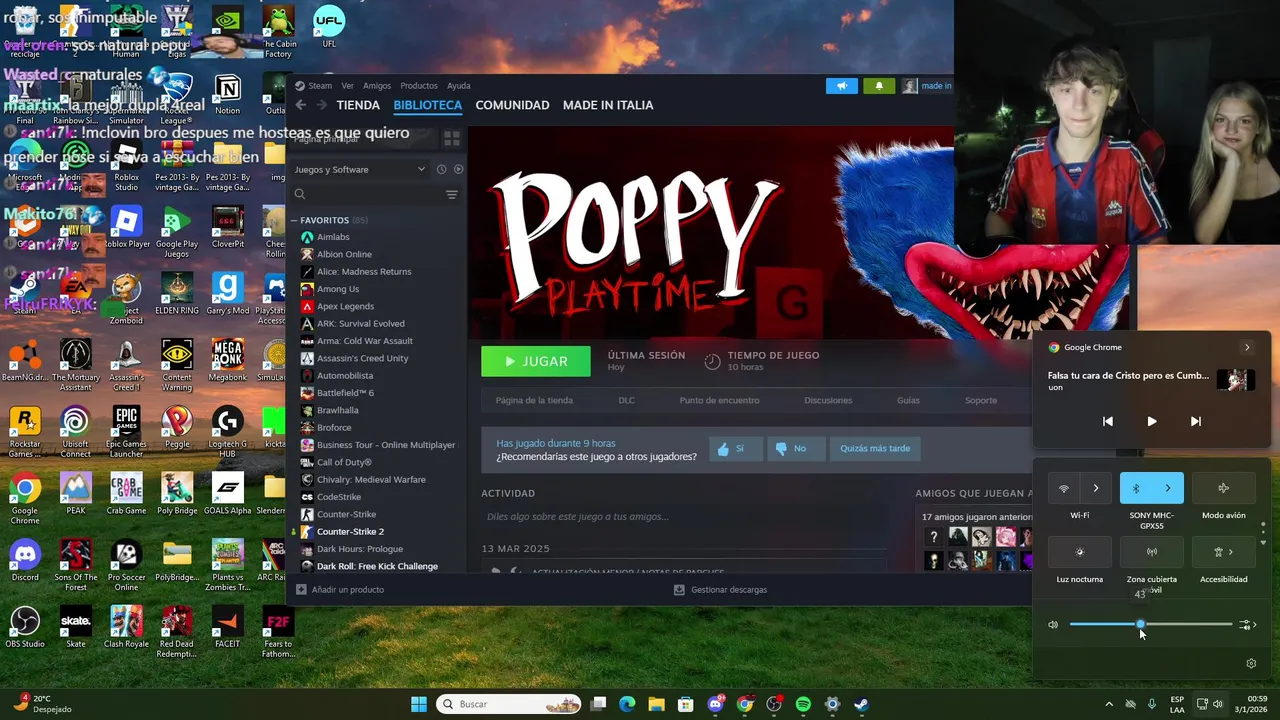Screen dimensions: 1280x720
Task: Click the recent activity clock icon in library filter
Action: point(441,169)
